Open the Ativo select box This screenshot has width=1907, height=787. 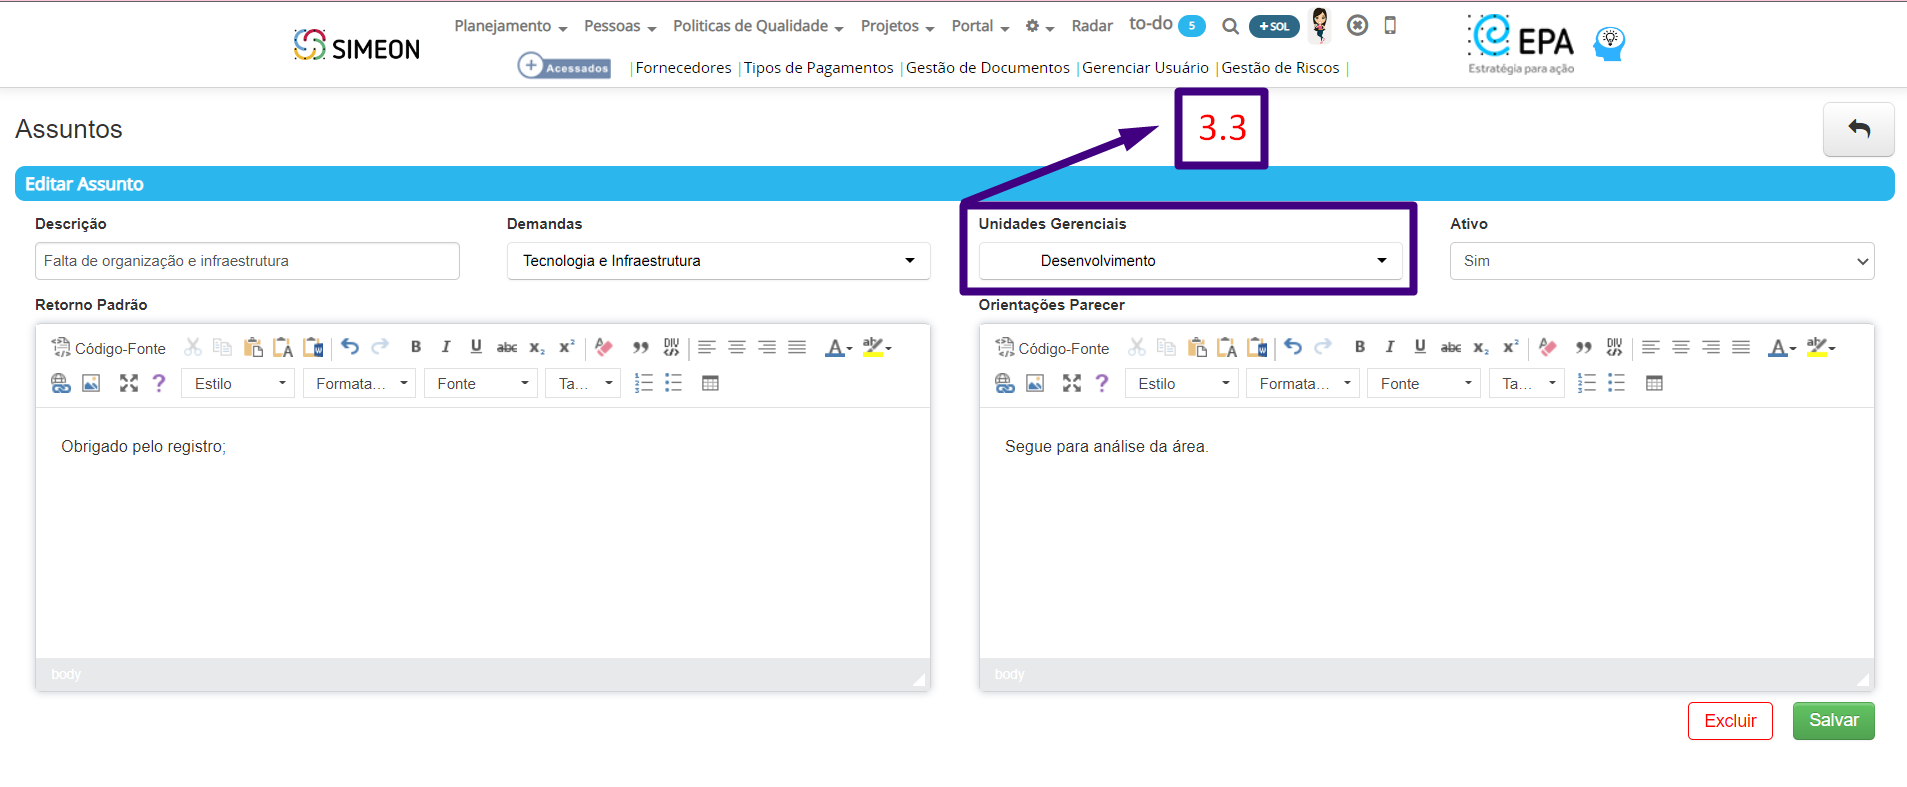point(1662,261)
